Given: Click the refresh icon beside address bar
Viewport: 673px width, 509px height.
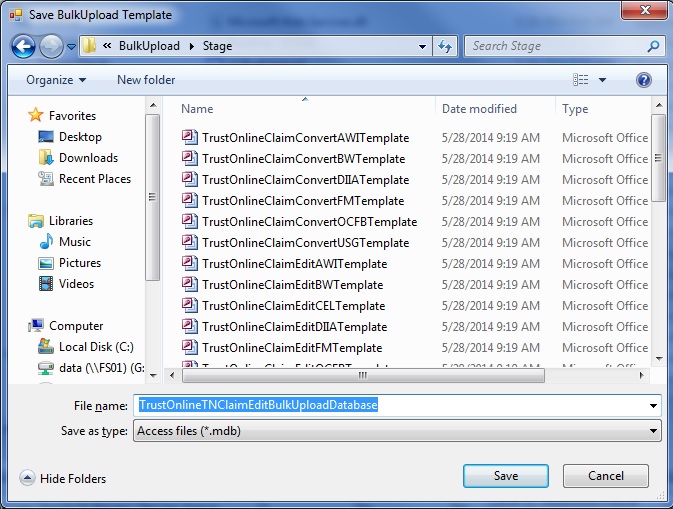Looking at the screenshot, I should (446, 46).
